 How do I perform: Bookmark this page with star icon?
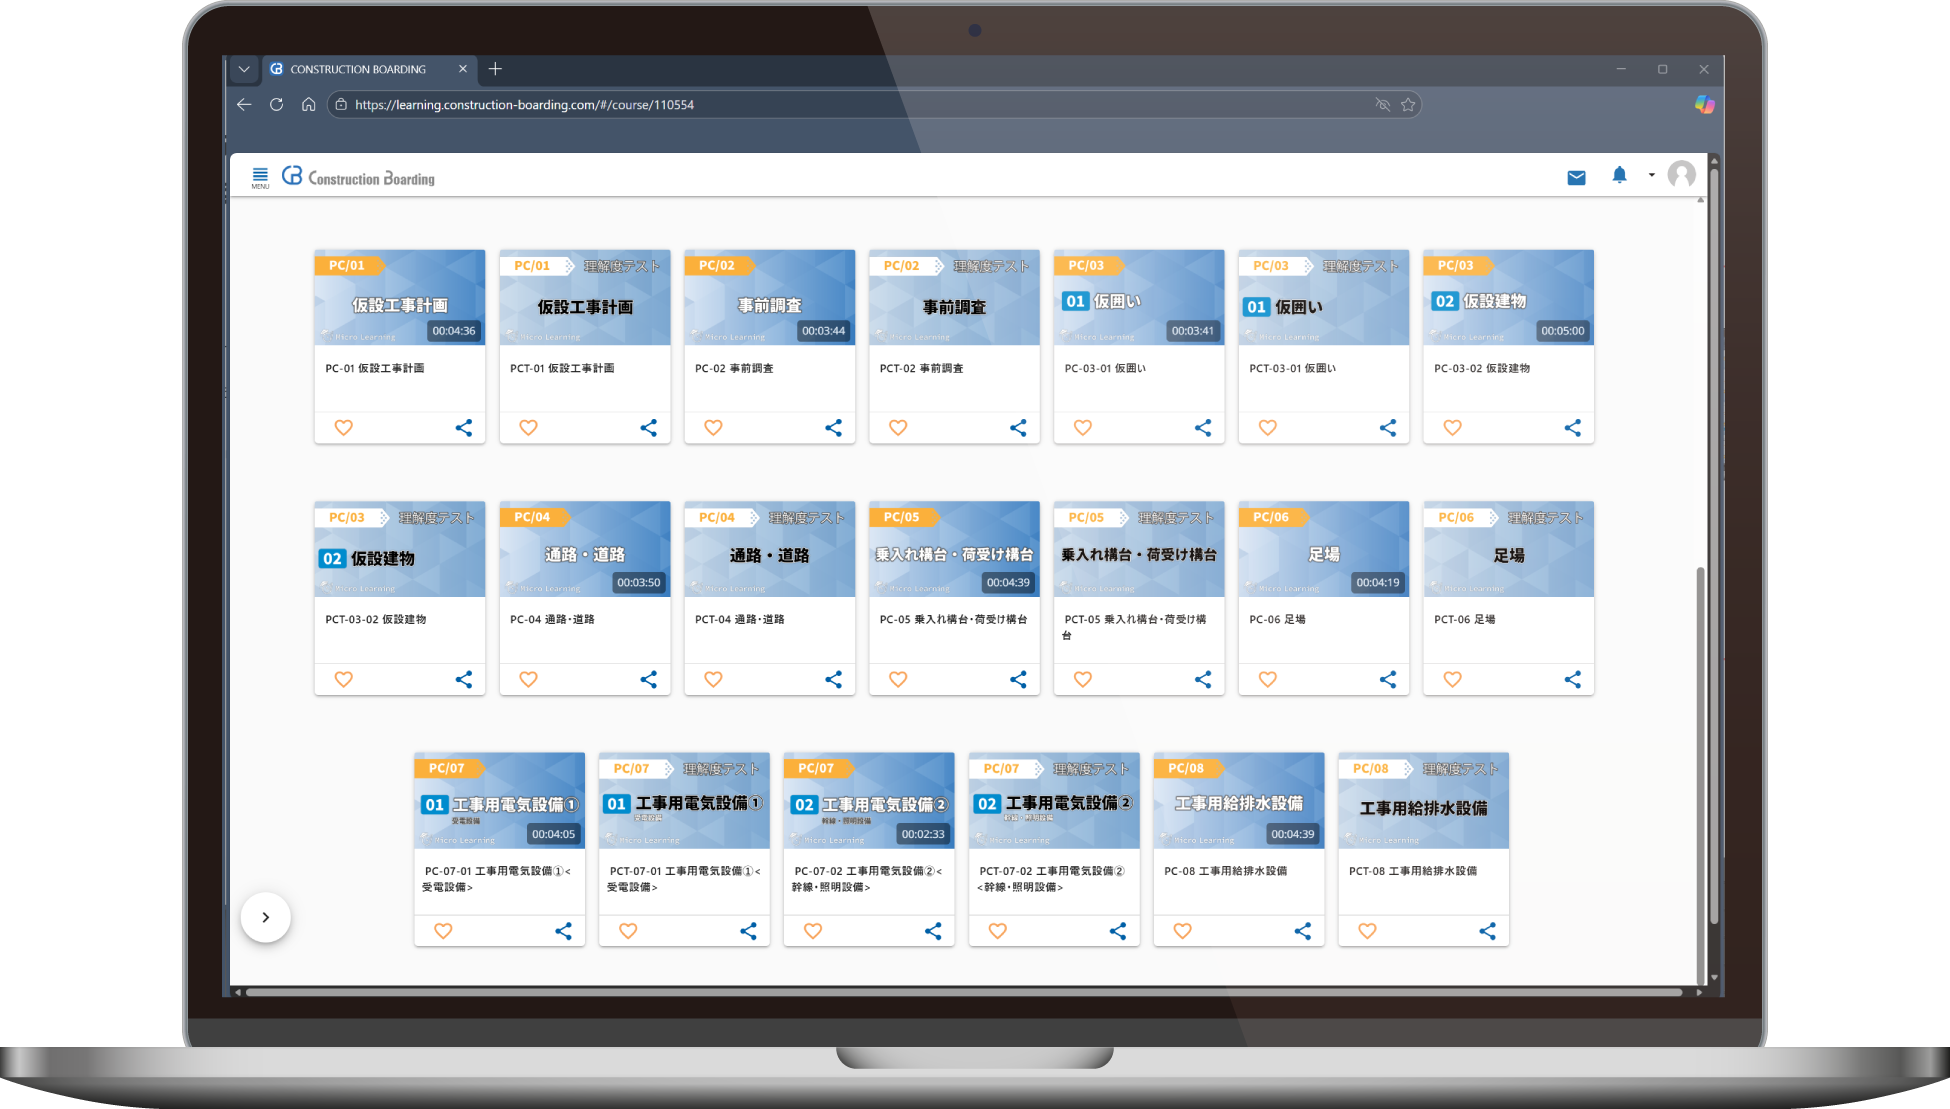pos(1408,104)
